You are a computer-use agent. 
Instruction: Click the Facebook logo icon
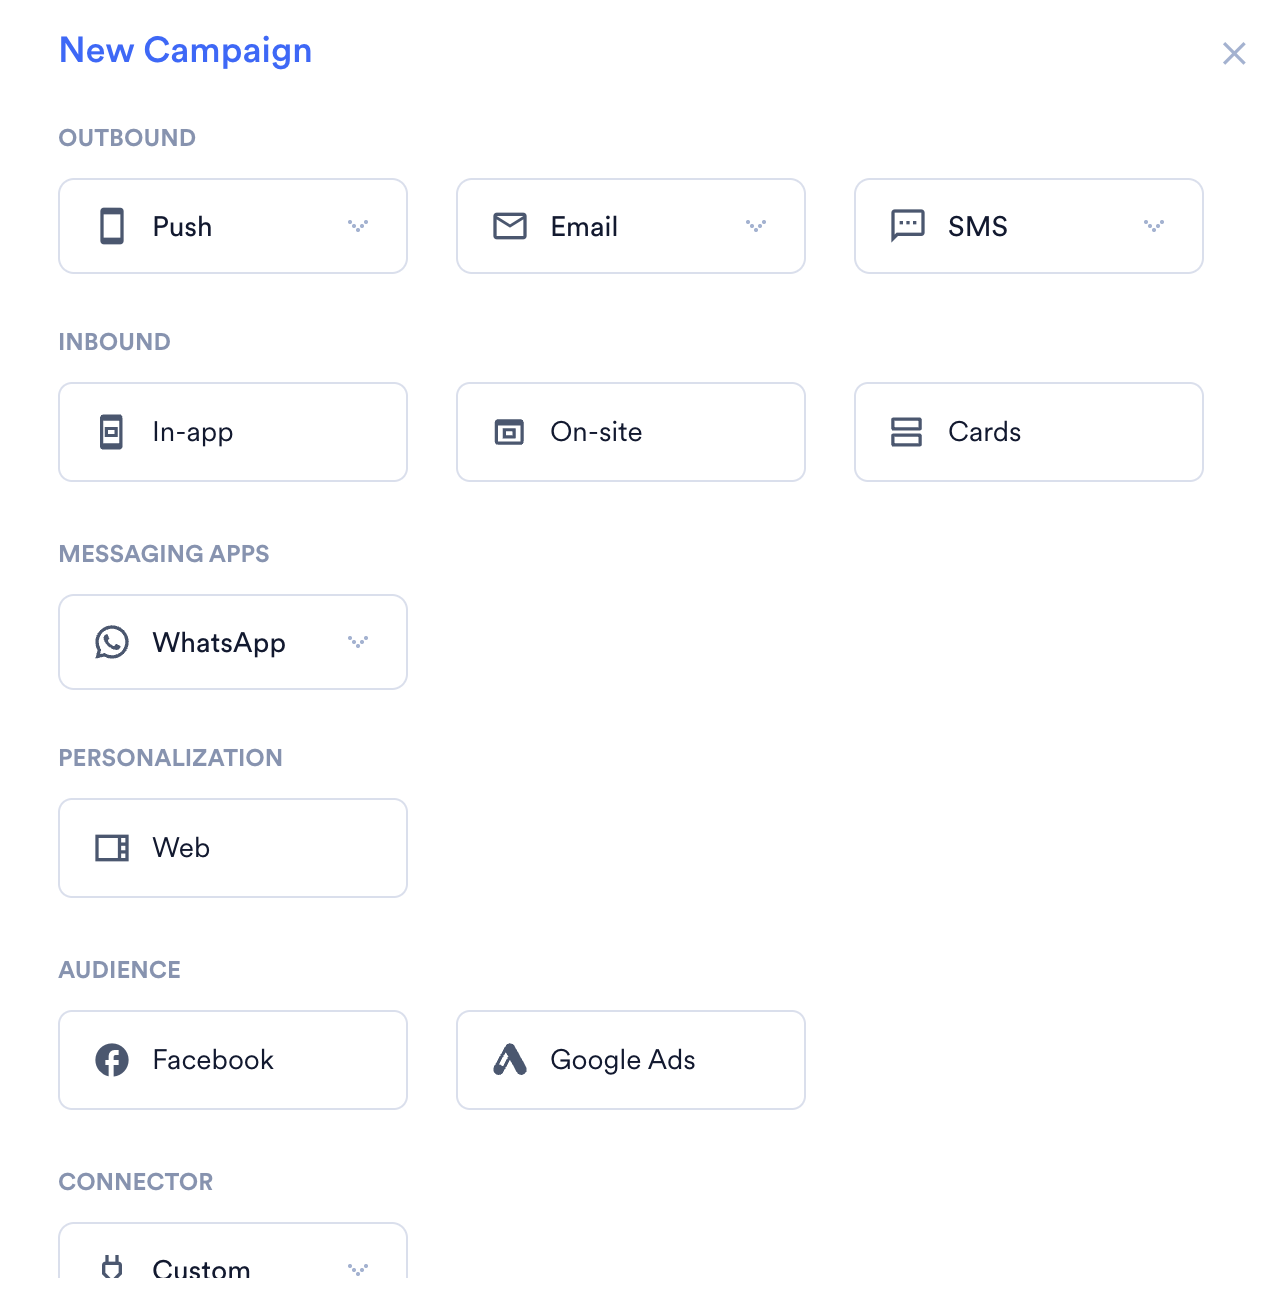point(112,1060)
